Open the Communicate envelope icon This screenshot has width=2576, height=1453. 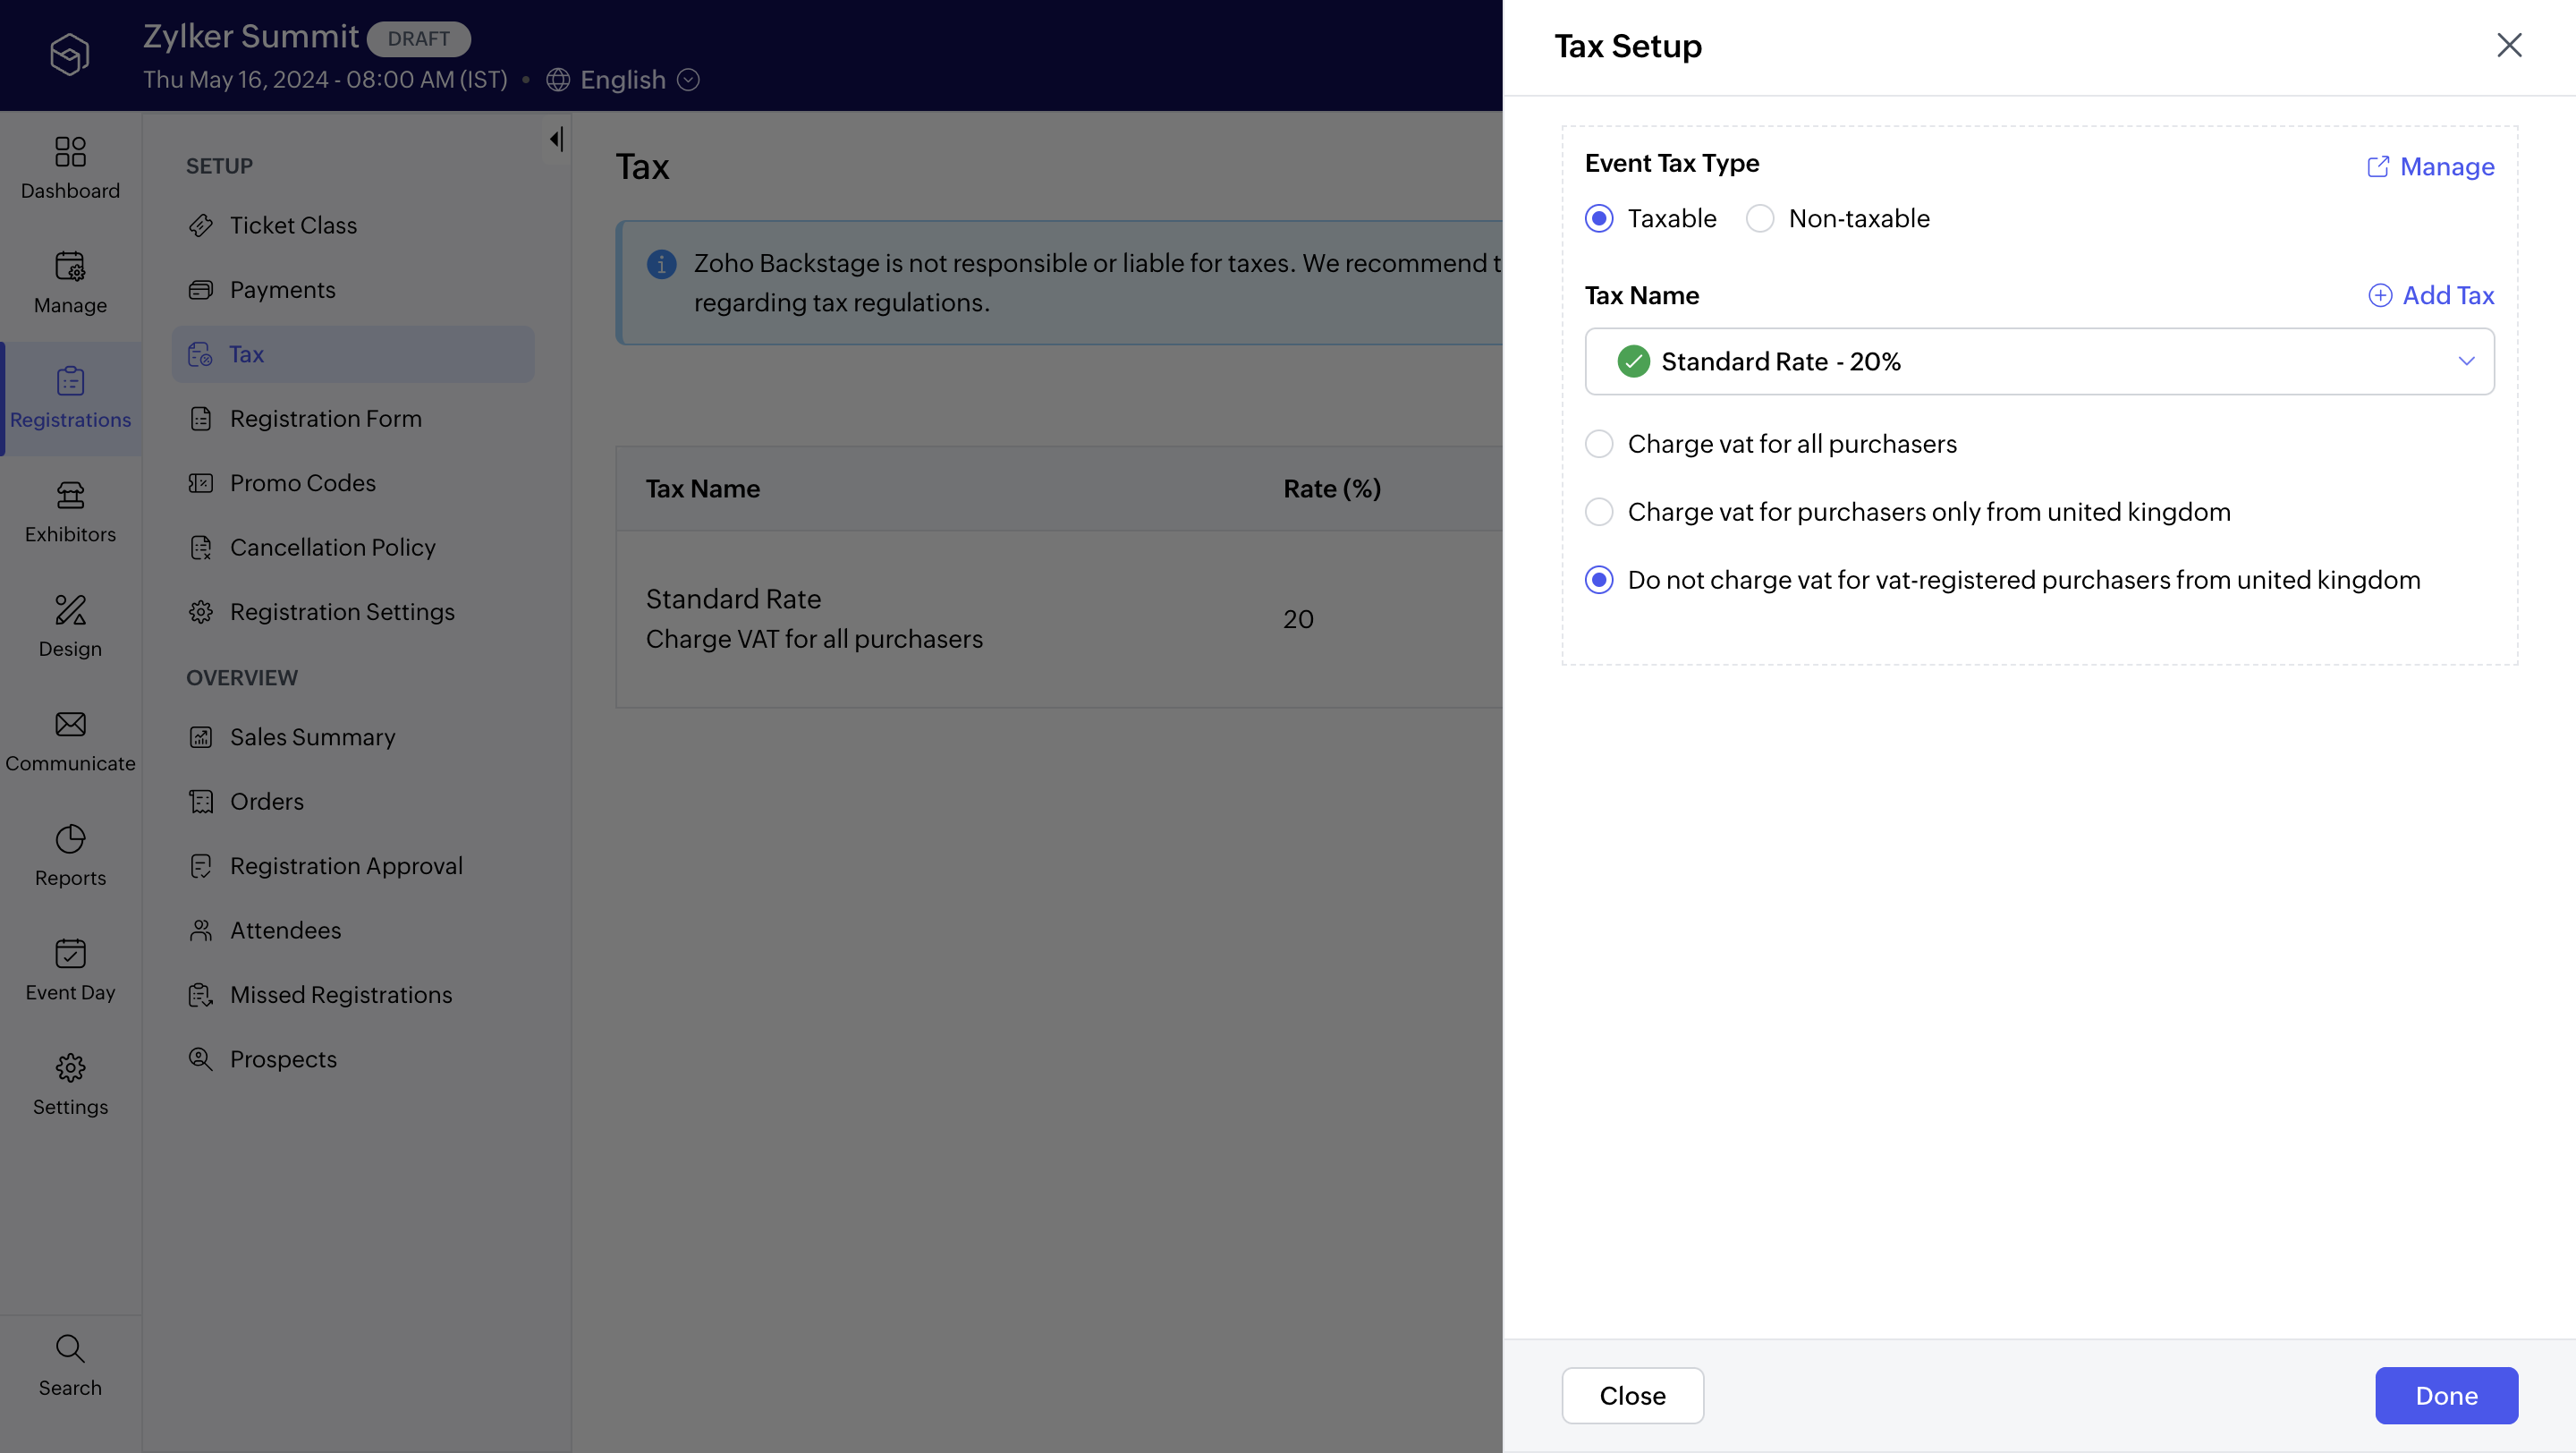(70, 725)
